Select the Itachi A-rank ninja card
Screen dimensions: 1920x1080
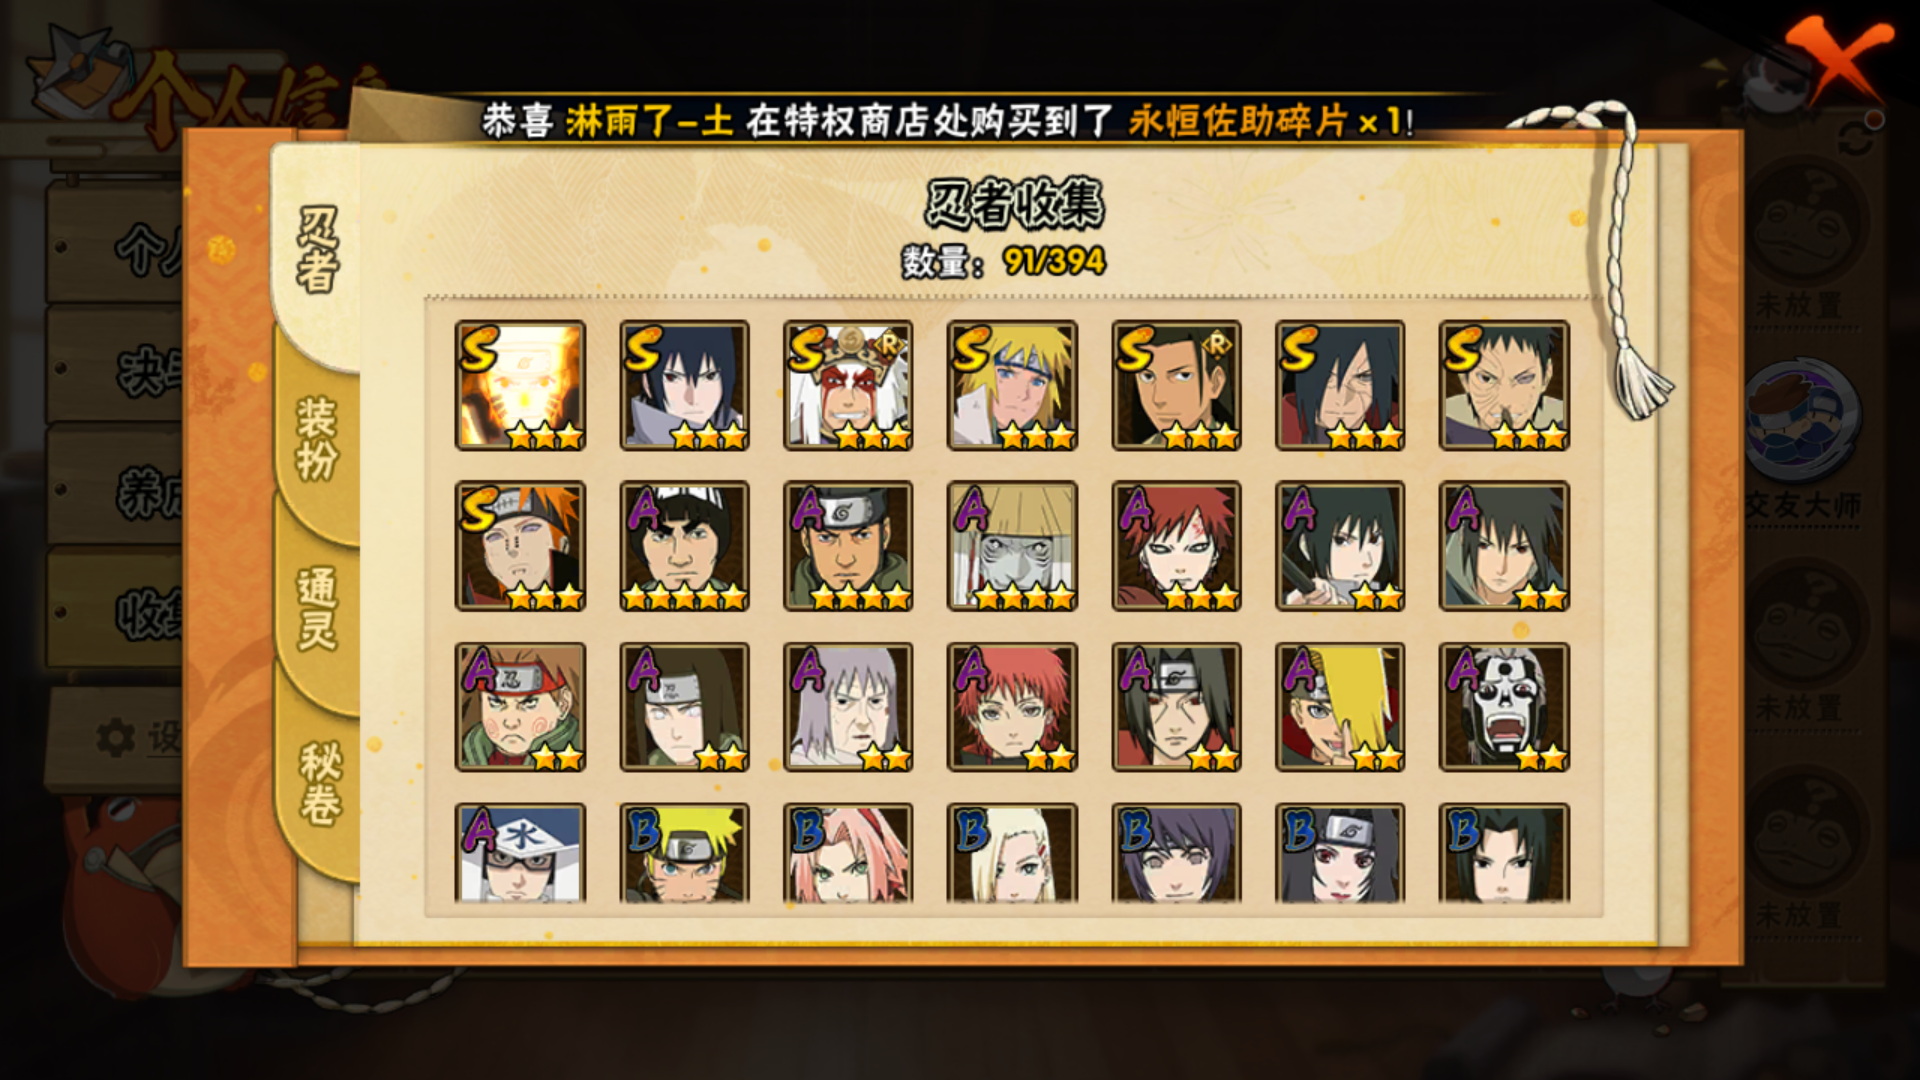(1176, 707)
